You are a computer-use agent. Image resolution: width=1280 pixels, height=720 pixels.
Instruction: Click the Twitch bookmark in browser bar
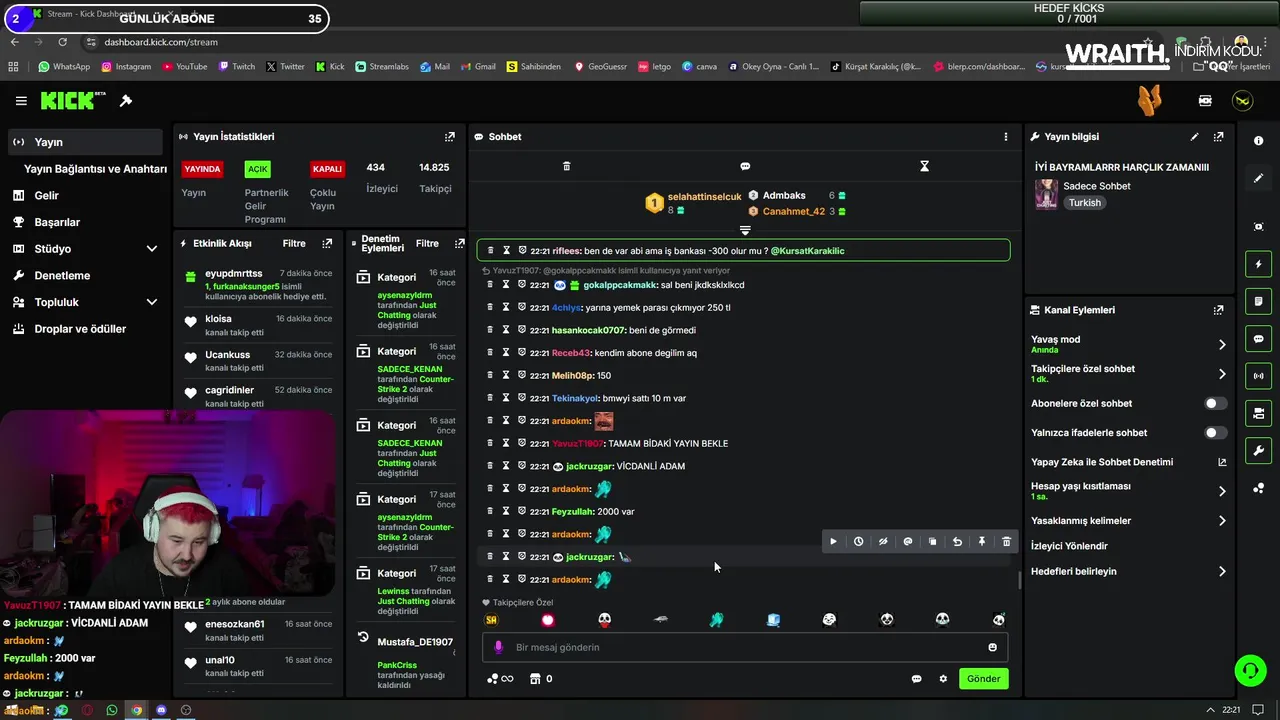tap(236, 67)
